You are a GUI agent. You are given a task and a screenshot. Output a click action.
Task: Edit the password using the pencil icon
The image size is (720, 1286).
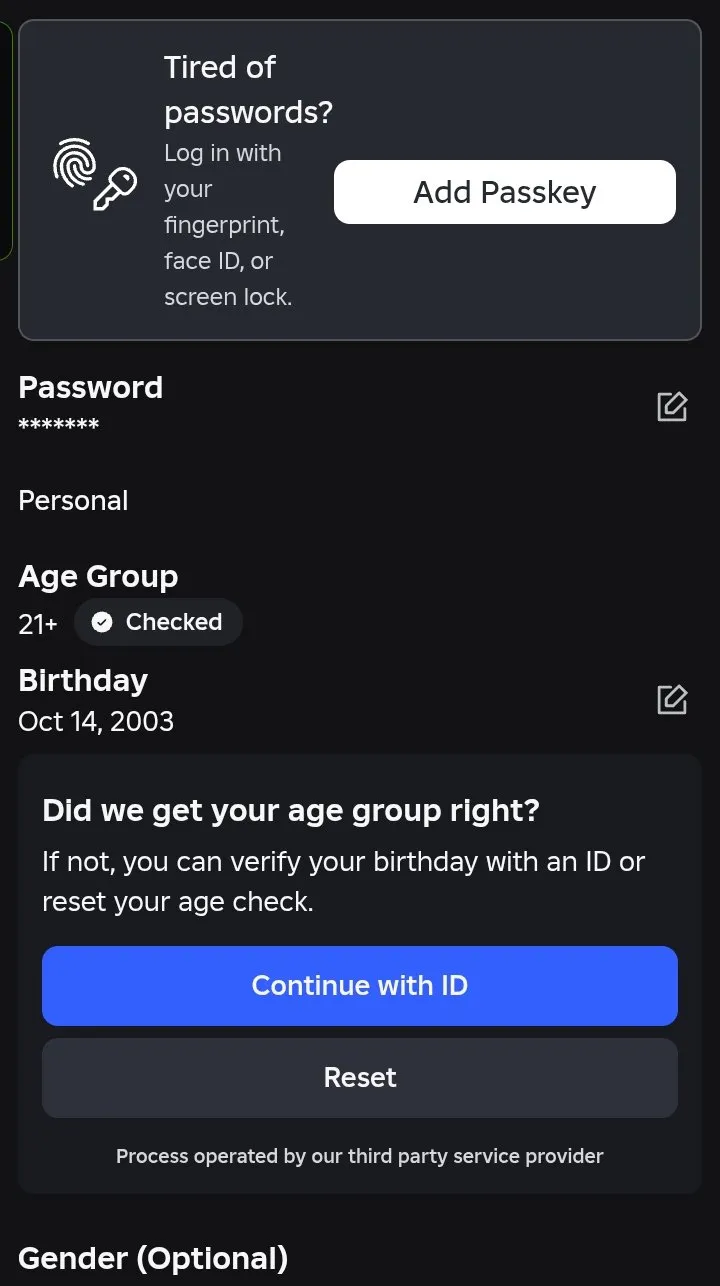(x=672, y=407)
